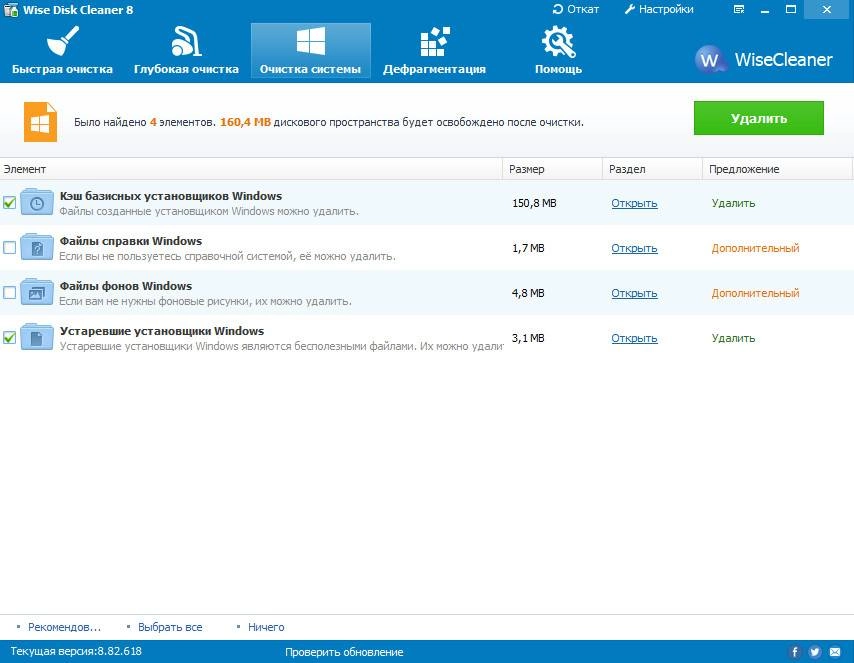854x663 pixels.
Task: Select Кэш базисных установщиков Windows title
Action: pyautogui.click(x=171, y=196)
